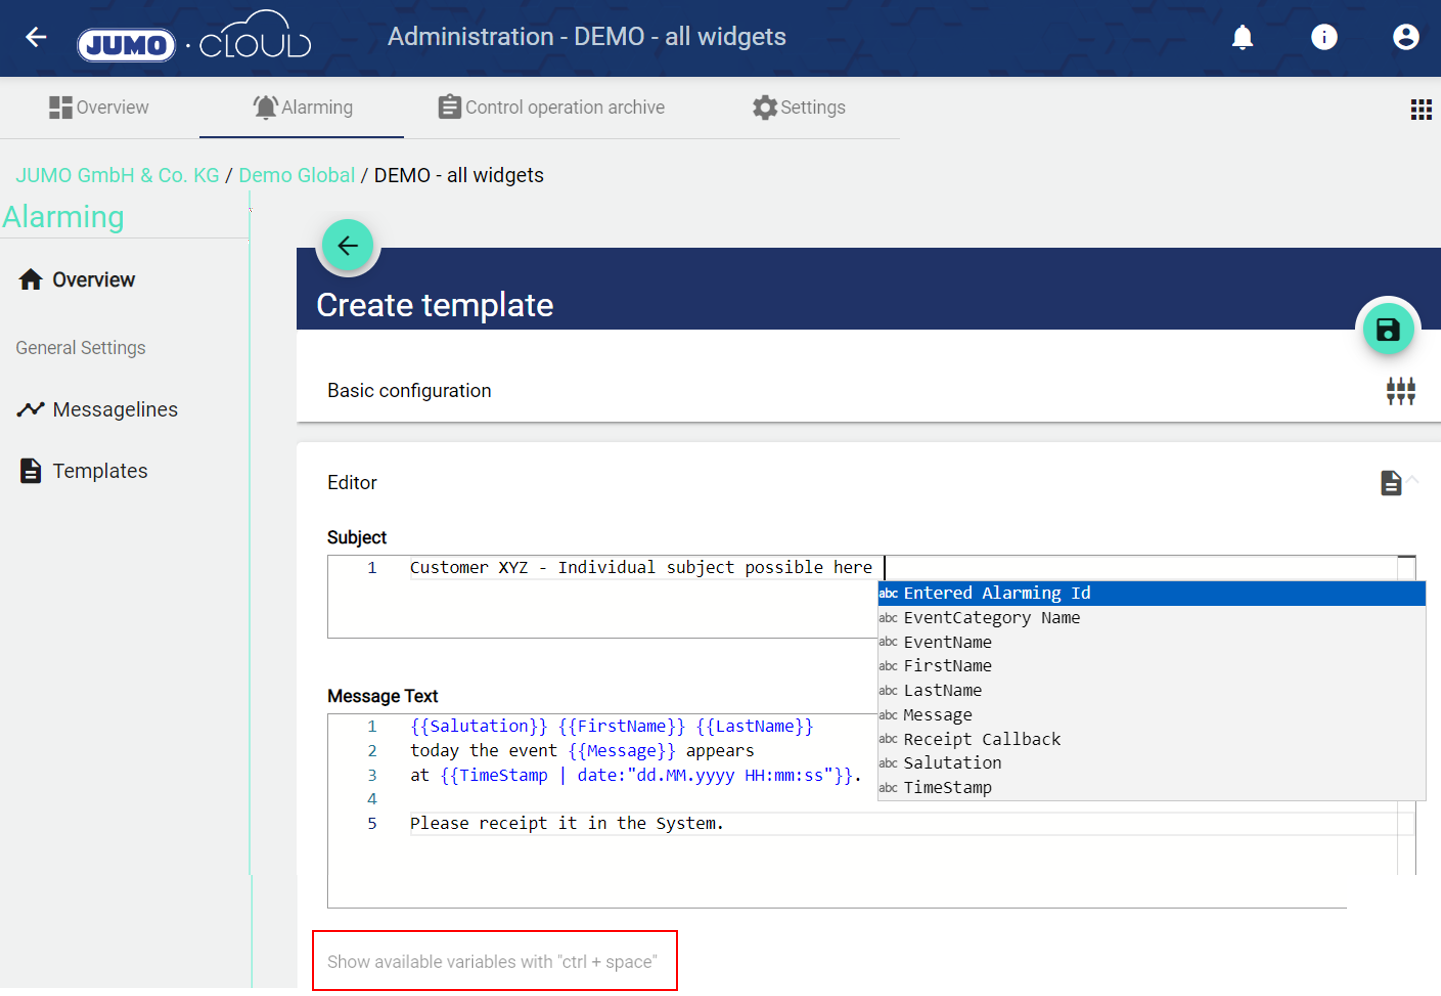Image resolution: width=1441 pixels, height=996 pixels.
Task: Open the Settings tab
Action: pyautogui.click(x=798, y=107)
